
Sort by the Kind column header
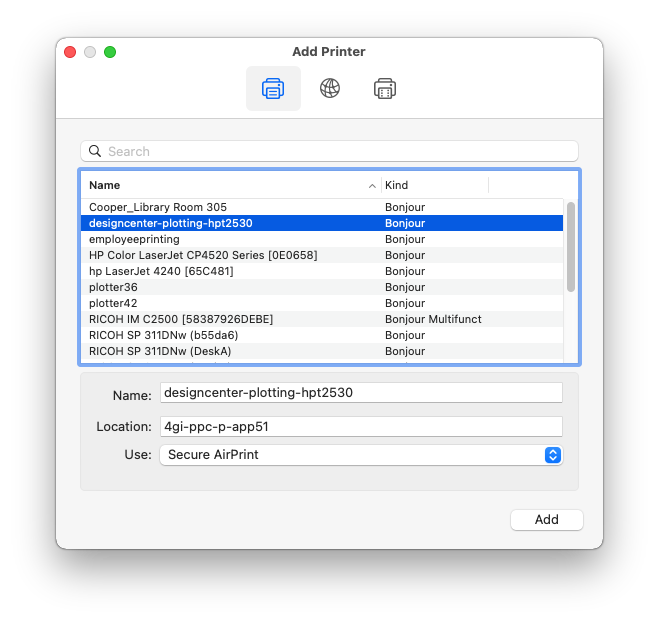click(x=396, y=185)
